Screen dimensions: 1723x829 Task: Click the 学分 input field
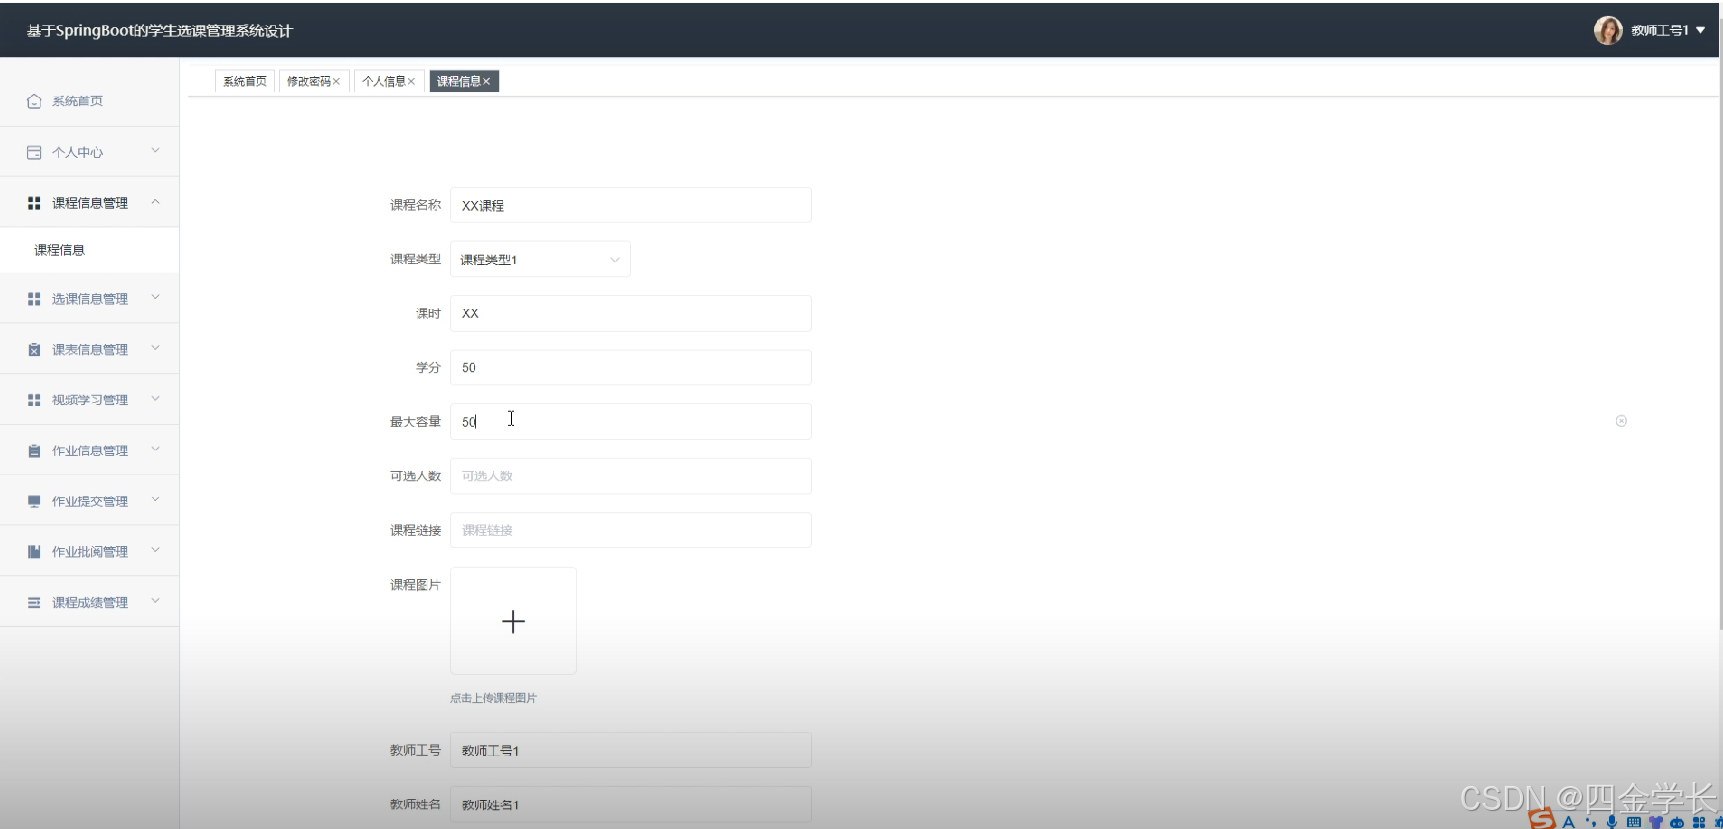pyautogui.click(x=631, y=367)
